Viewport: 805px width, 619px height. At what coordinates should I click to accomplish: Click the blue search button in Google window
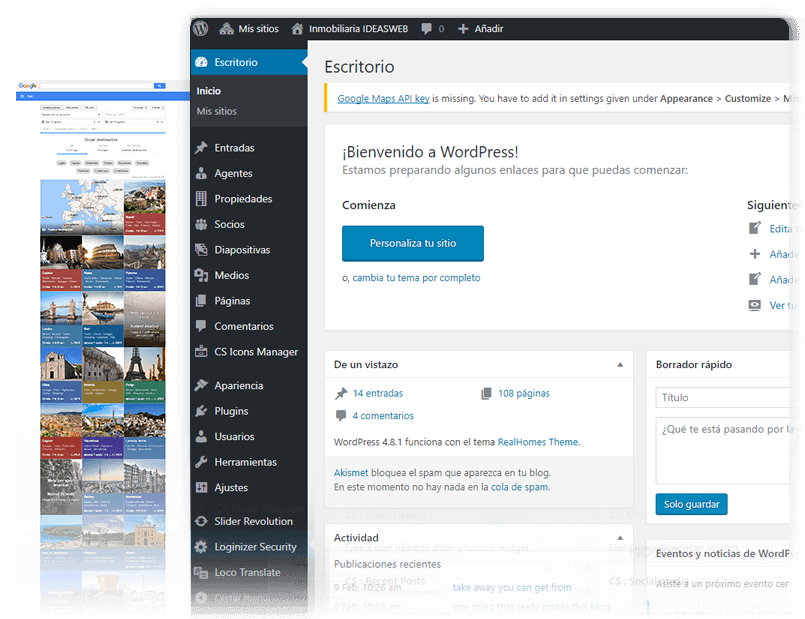tap(160, 86)
